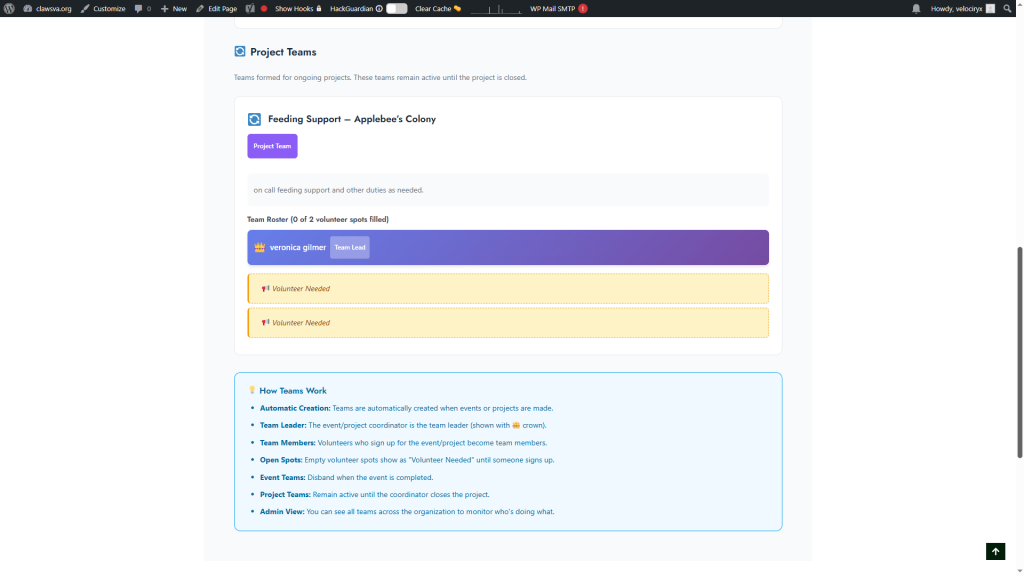Open the Howdy, velociryx account menu

click(x=962, y=8)
